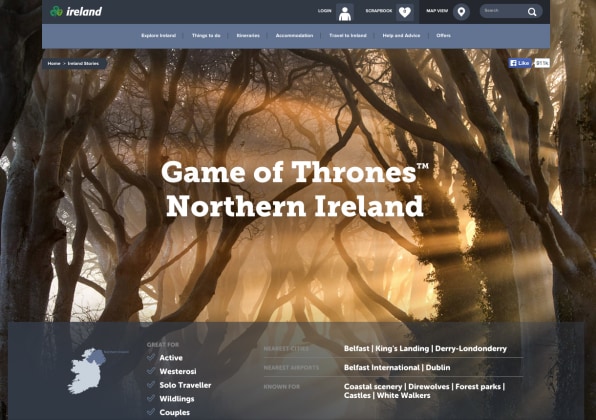Click the search magnifier icon

(x=532, y=12)
